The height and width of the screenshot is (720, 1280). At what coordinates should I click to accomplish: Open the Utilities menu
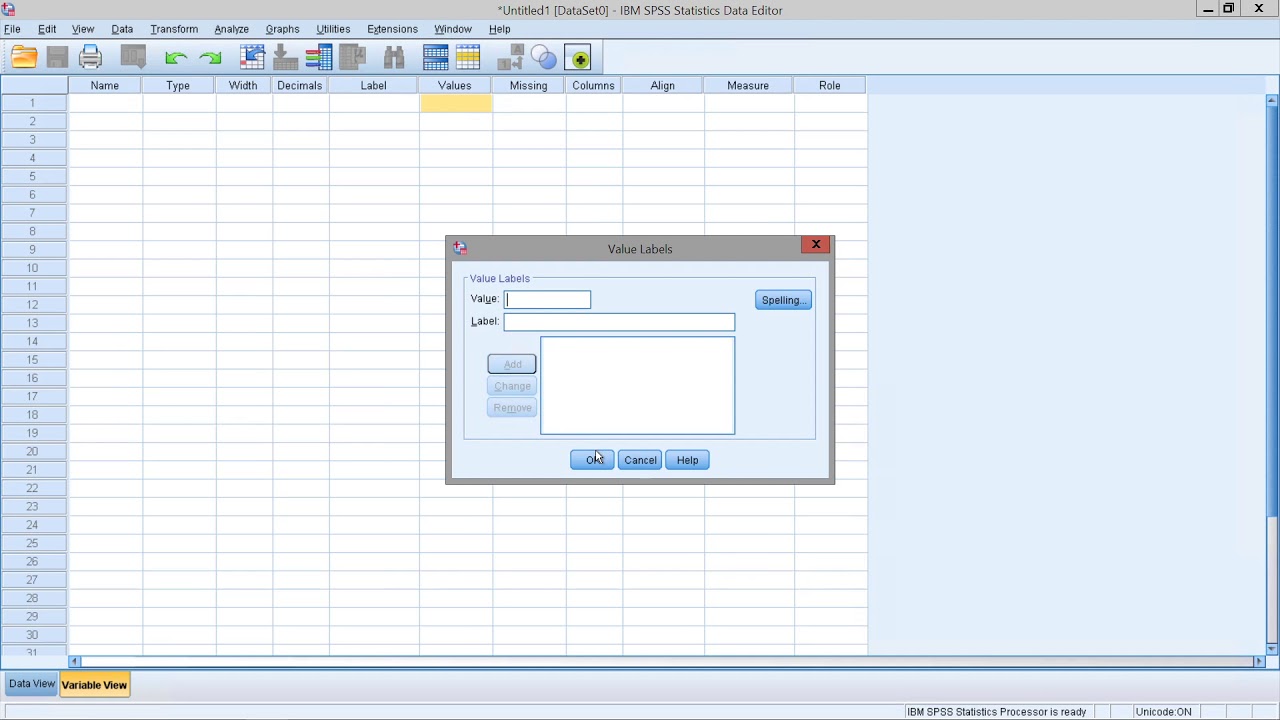click(x=333, y=29)
